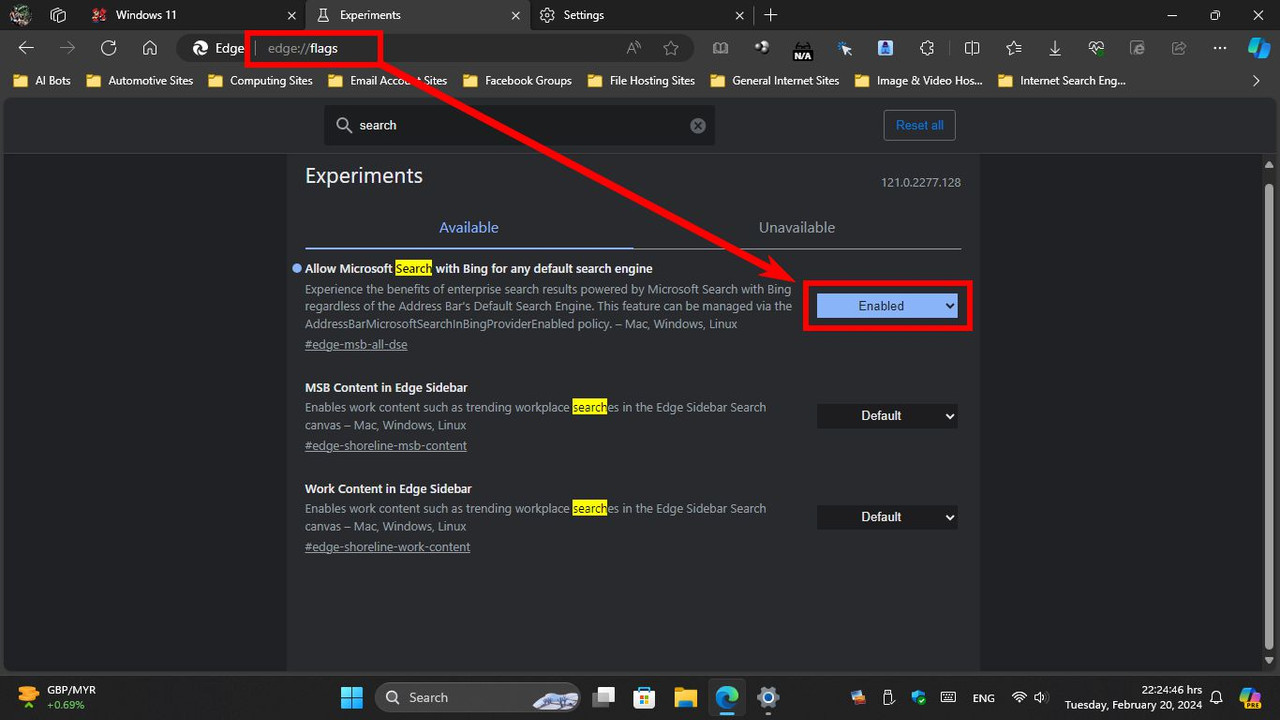Screen dimensions: 1280x720
Task: Open the Extensions puzzle-piece menu
Action: click(927, 48)
